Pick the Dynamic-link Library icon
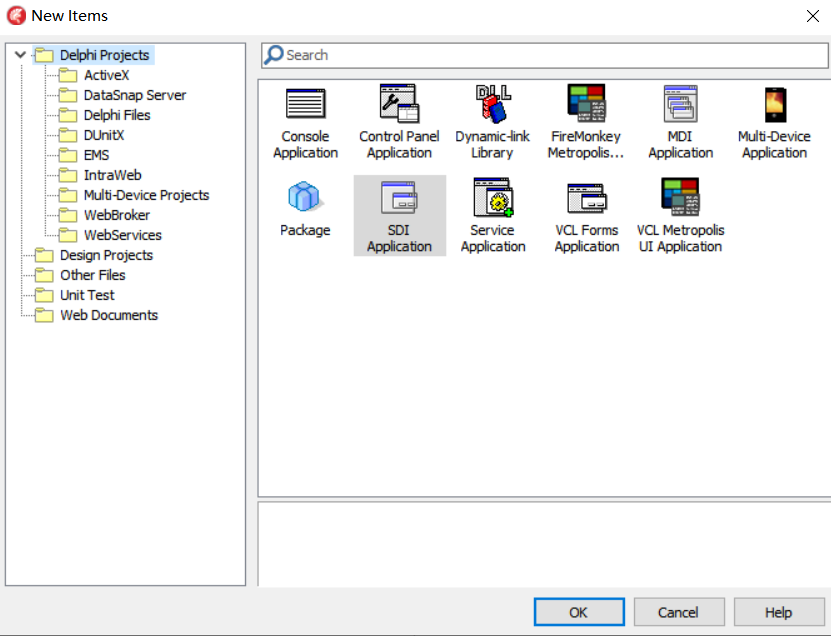 (493, 103)
